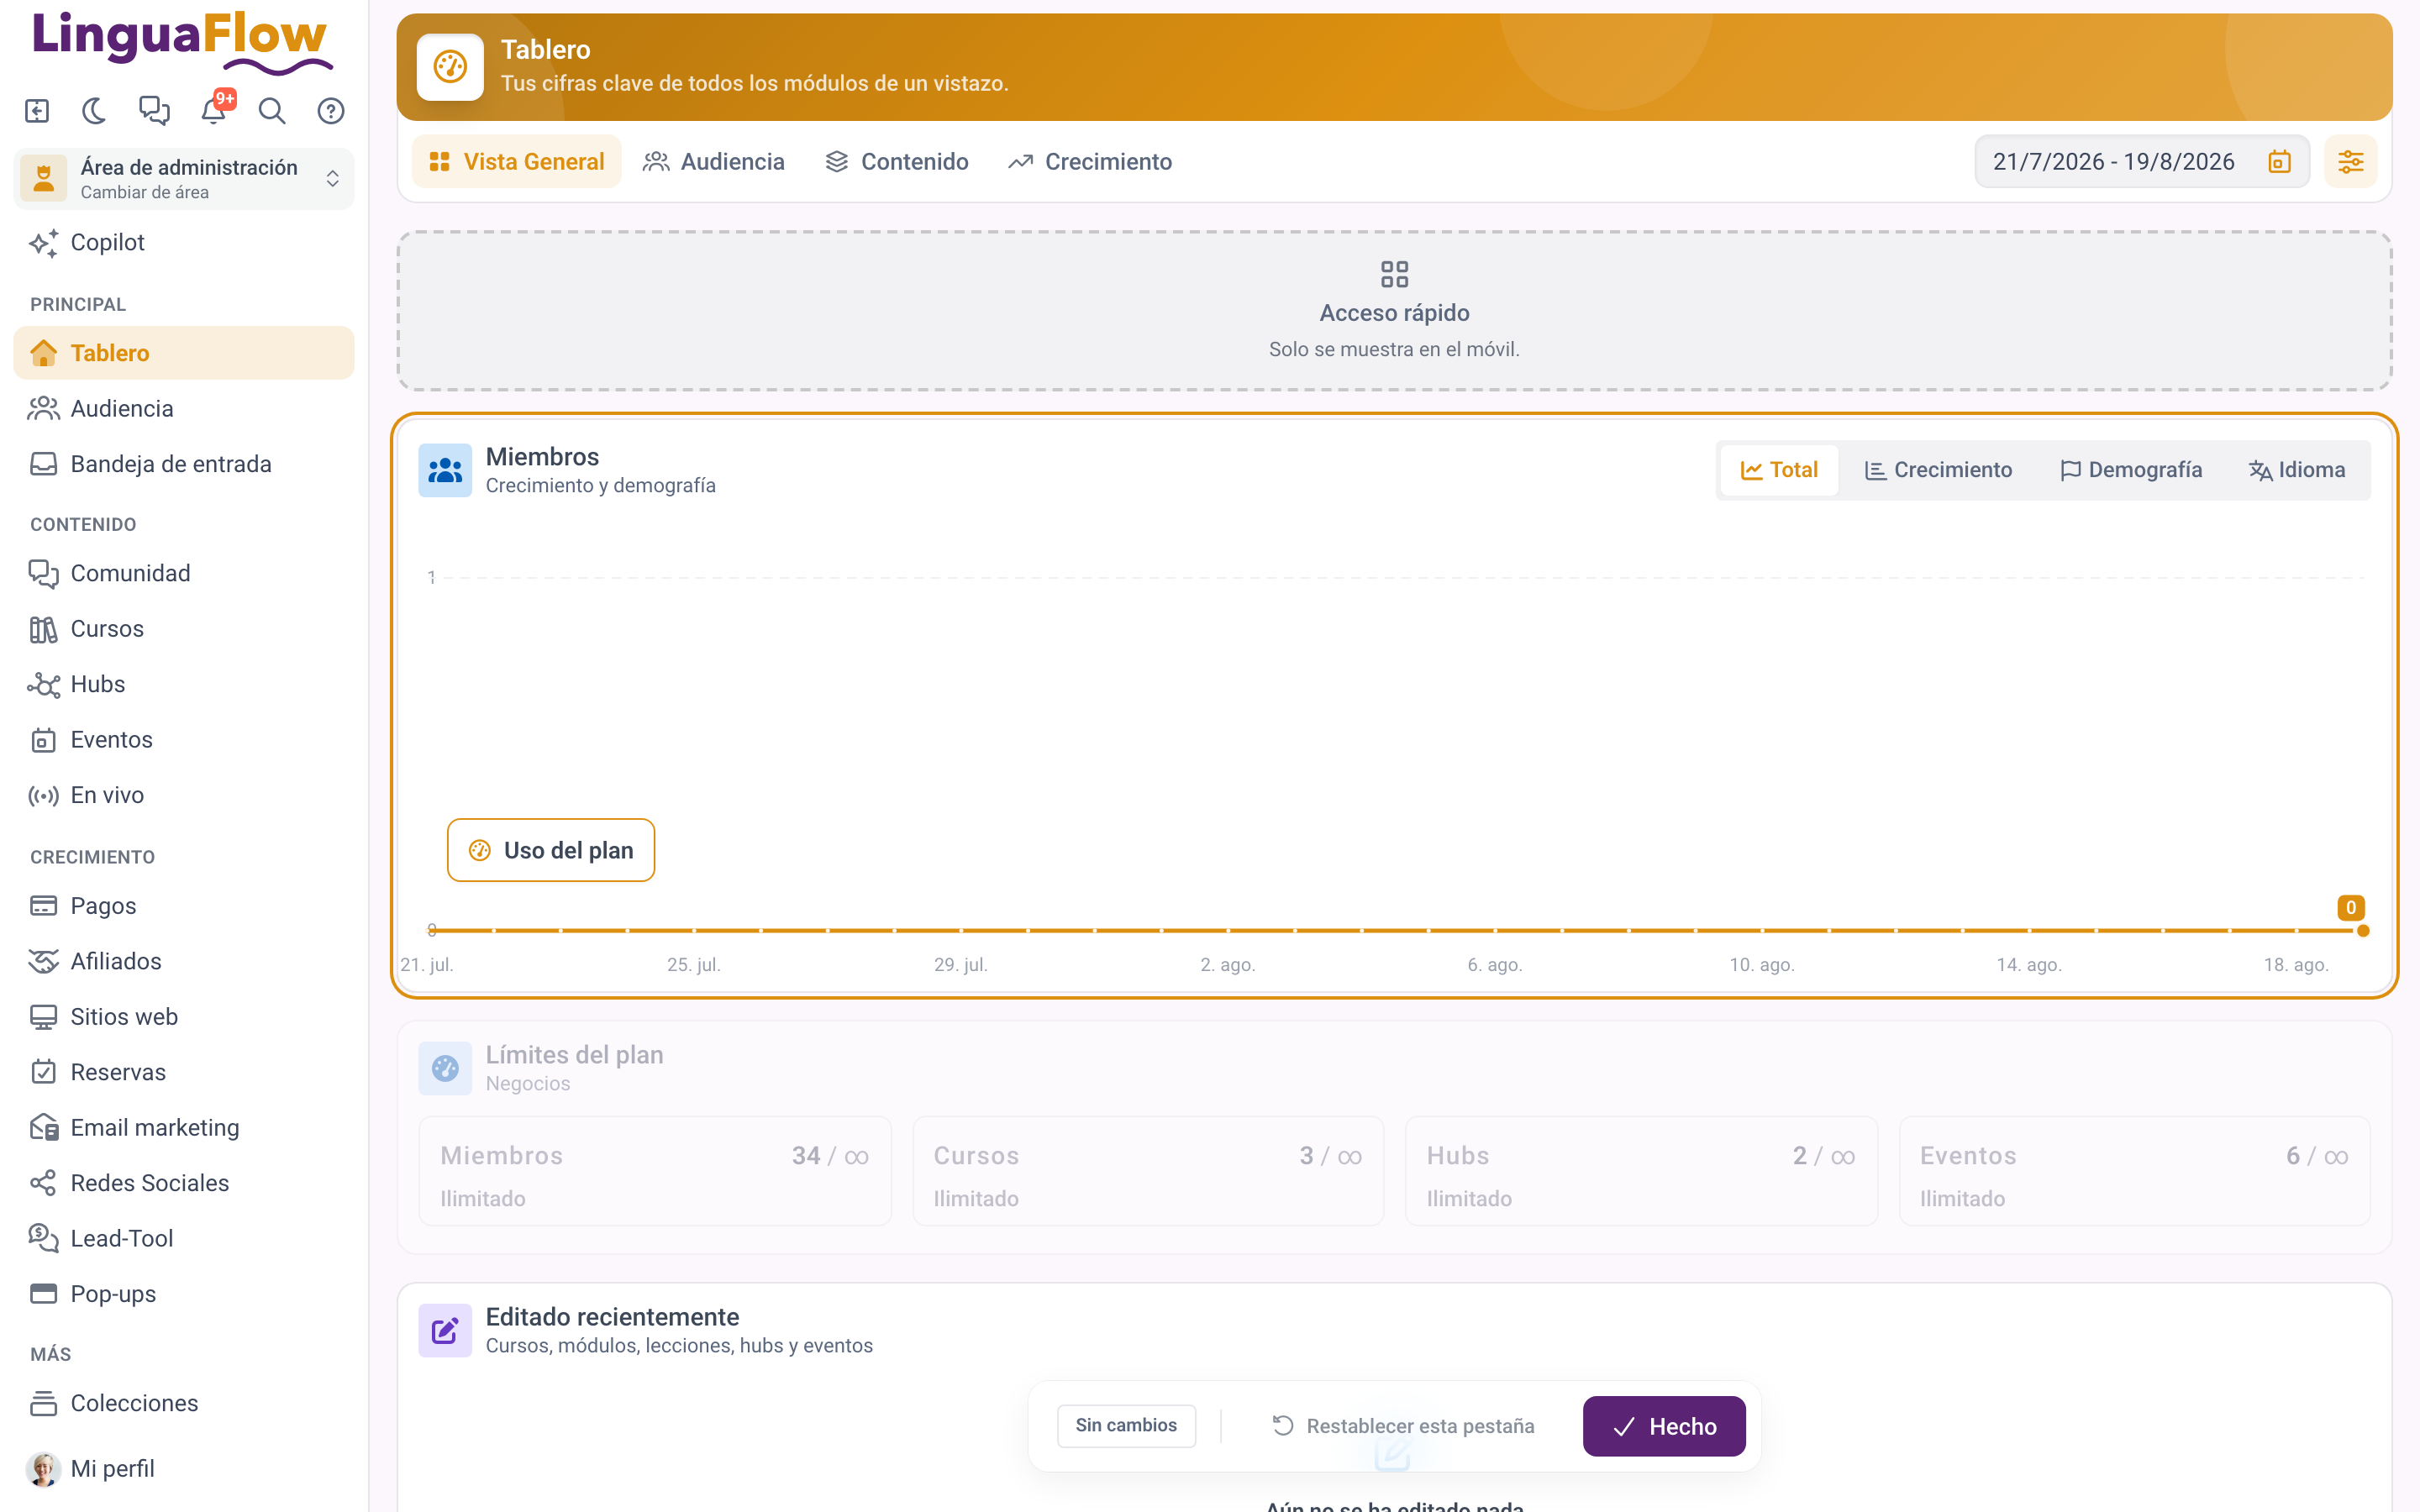Select the Idioma view in Miembros

coord(2297,470)
